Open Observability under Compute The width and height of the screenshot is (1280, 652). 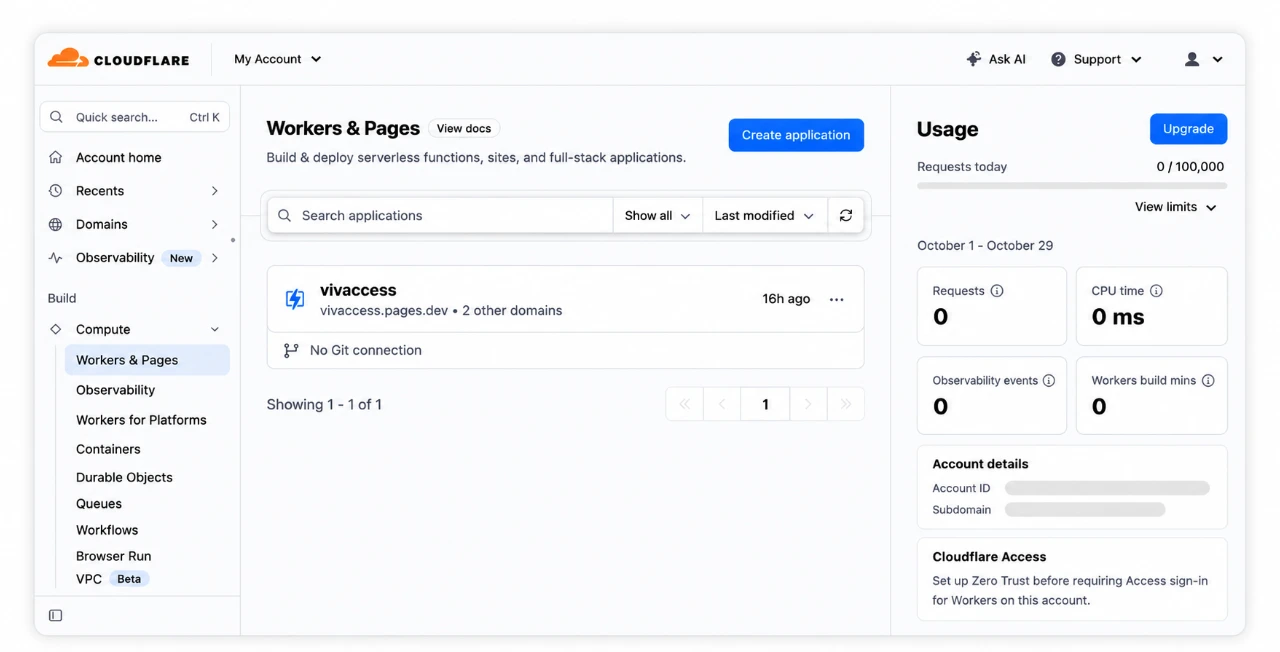click(116, 390)
